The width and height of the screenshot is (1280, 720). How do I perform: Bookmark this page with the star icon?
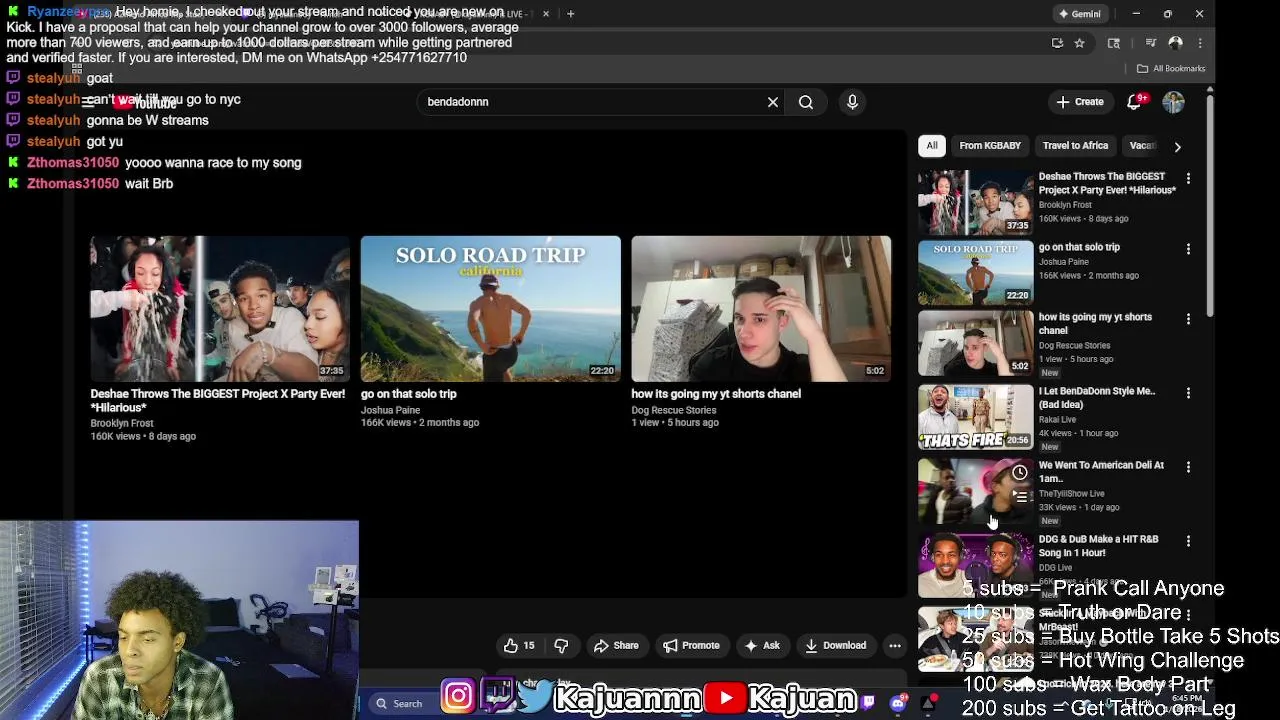pyautogui.click(x=1079, y=43)
